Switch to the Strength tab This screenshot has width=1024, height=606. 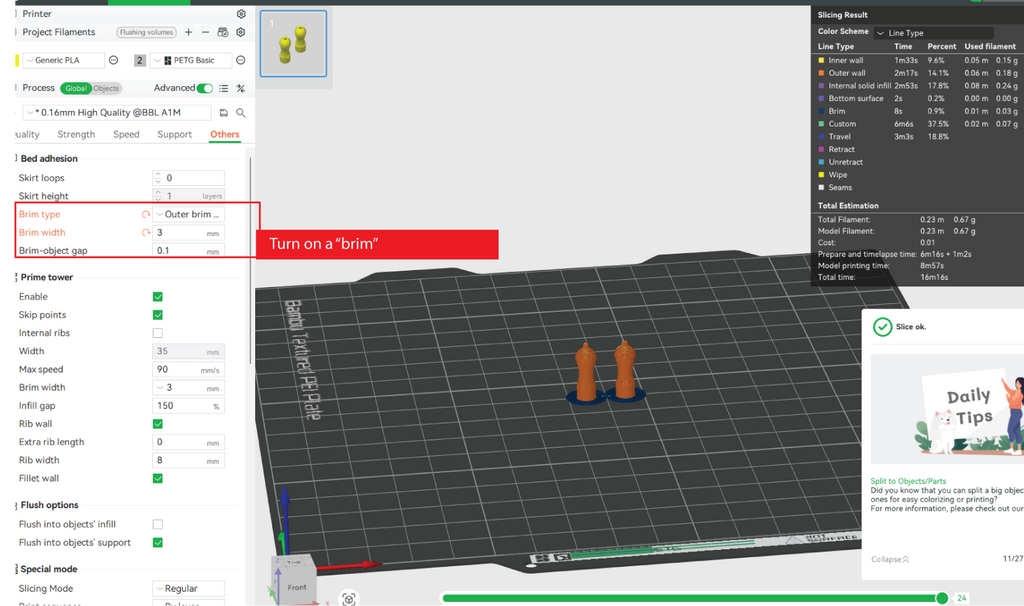click(x=76, y=135)
